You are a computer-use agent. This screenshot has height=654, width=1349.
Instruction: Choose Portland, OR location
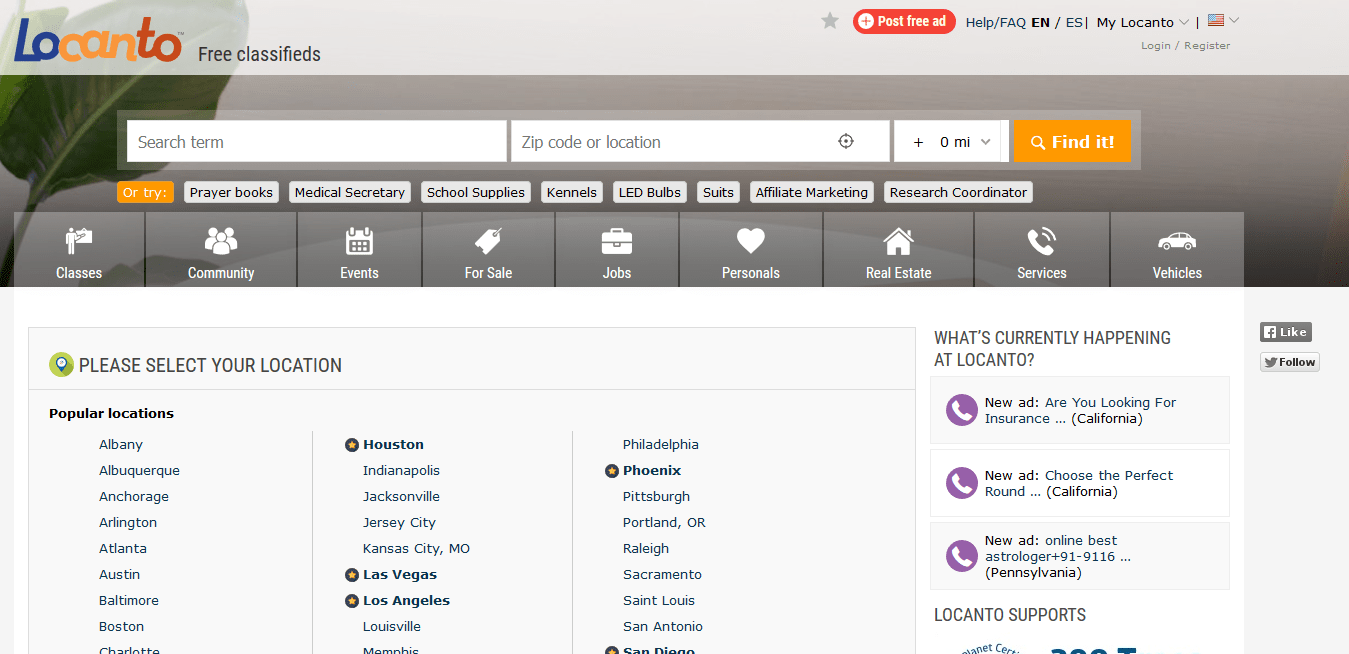(x=664, y=523)
